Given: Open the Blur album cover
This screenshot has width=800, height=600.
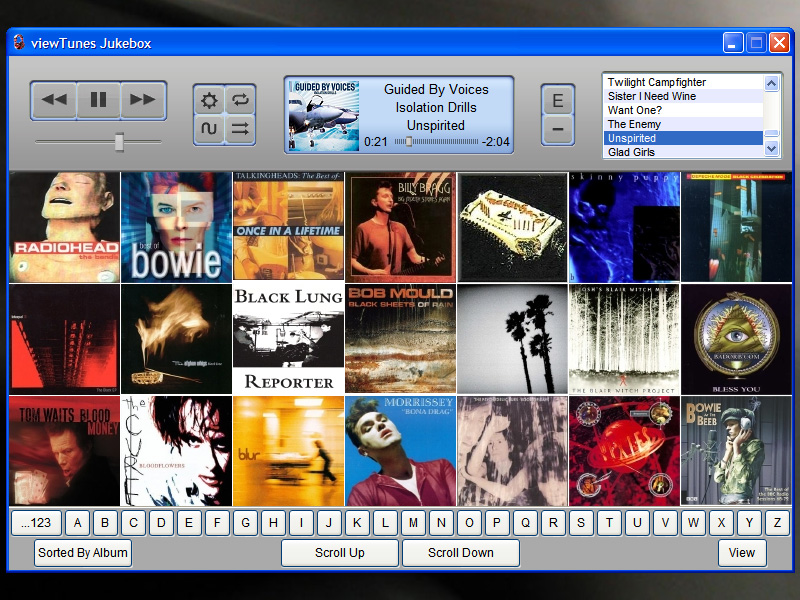Looking at the screenshot, I should [288, 451].
